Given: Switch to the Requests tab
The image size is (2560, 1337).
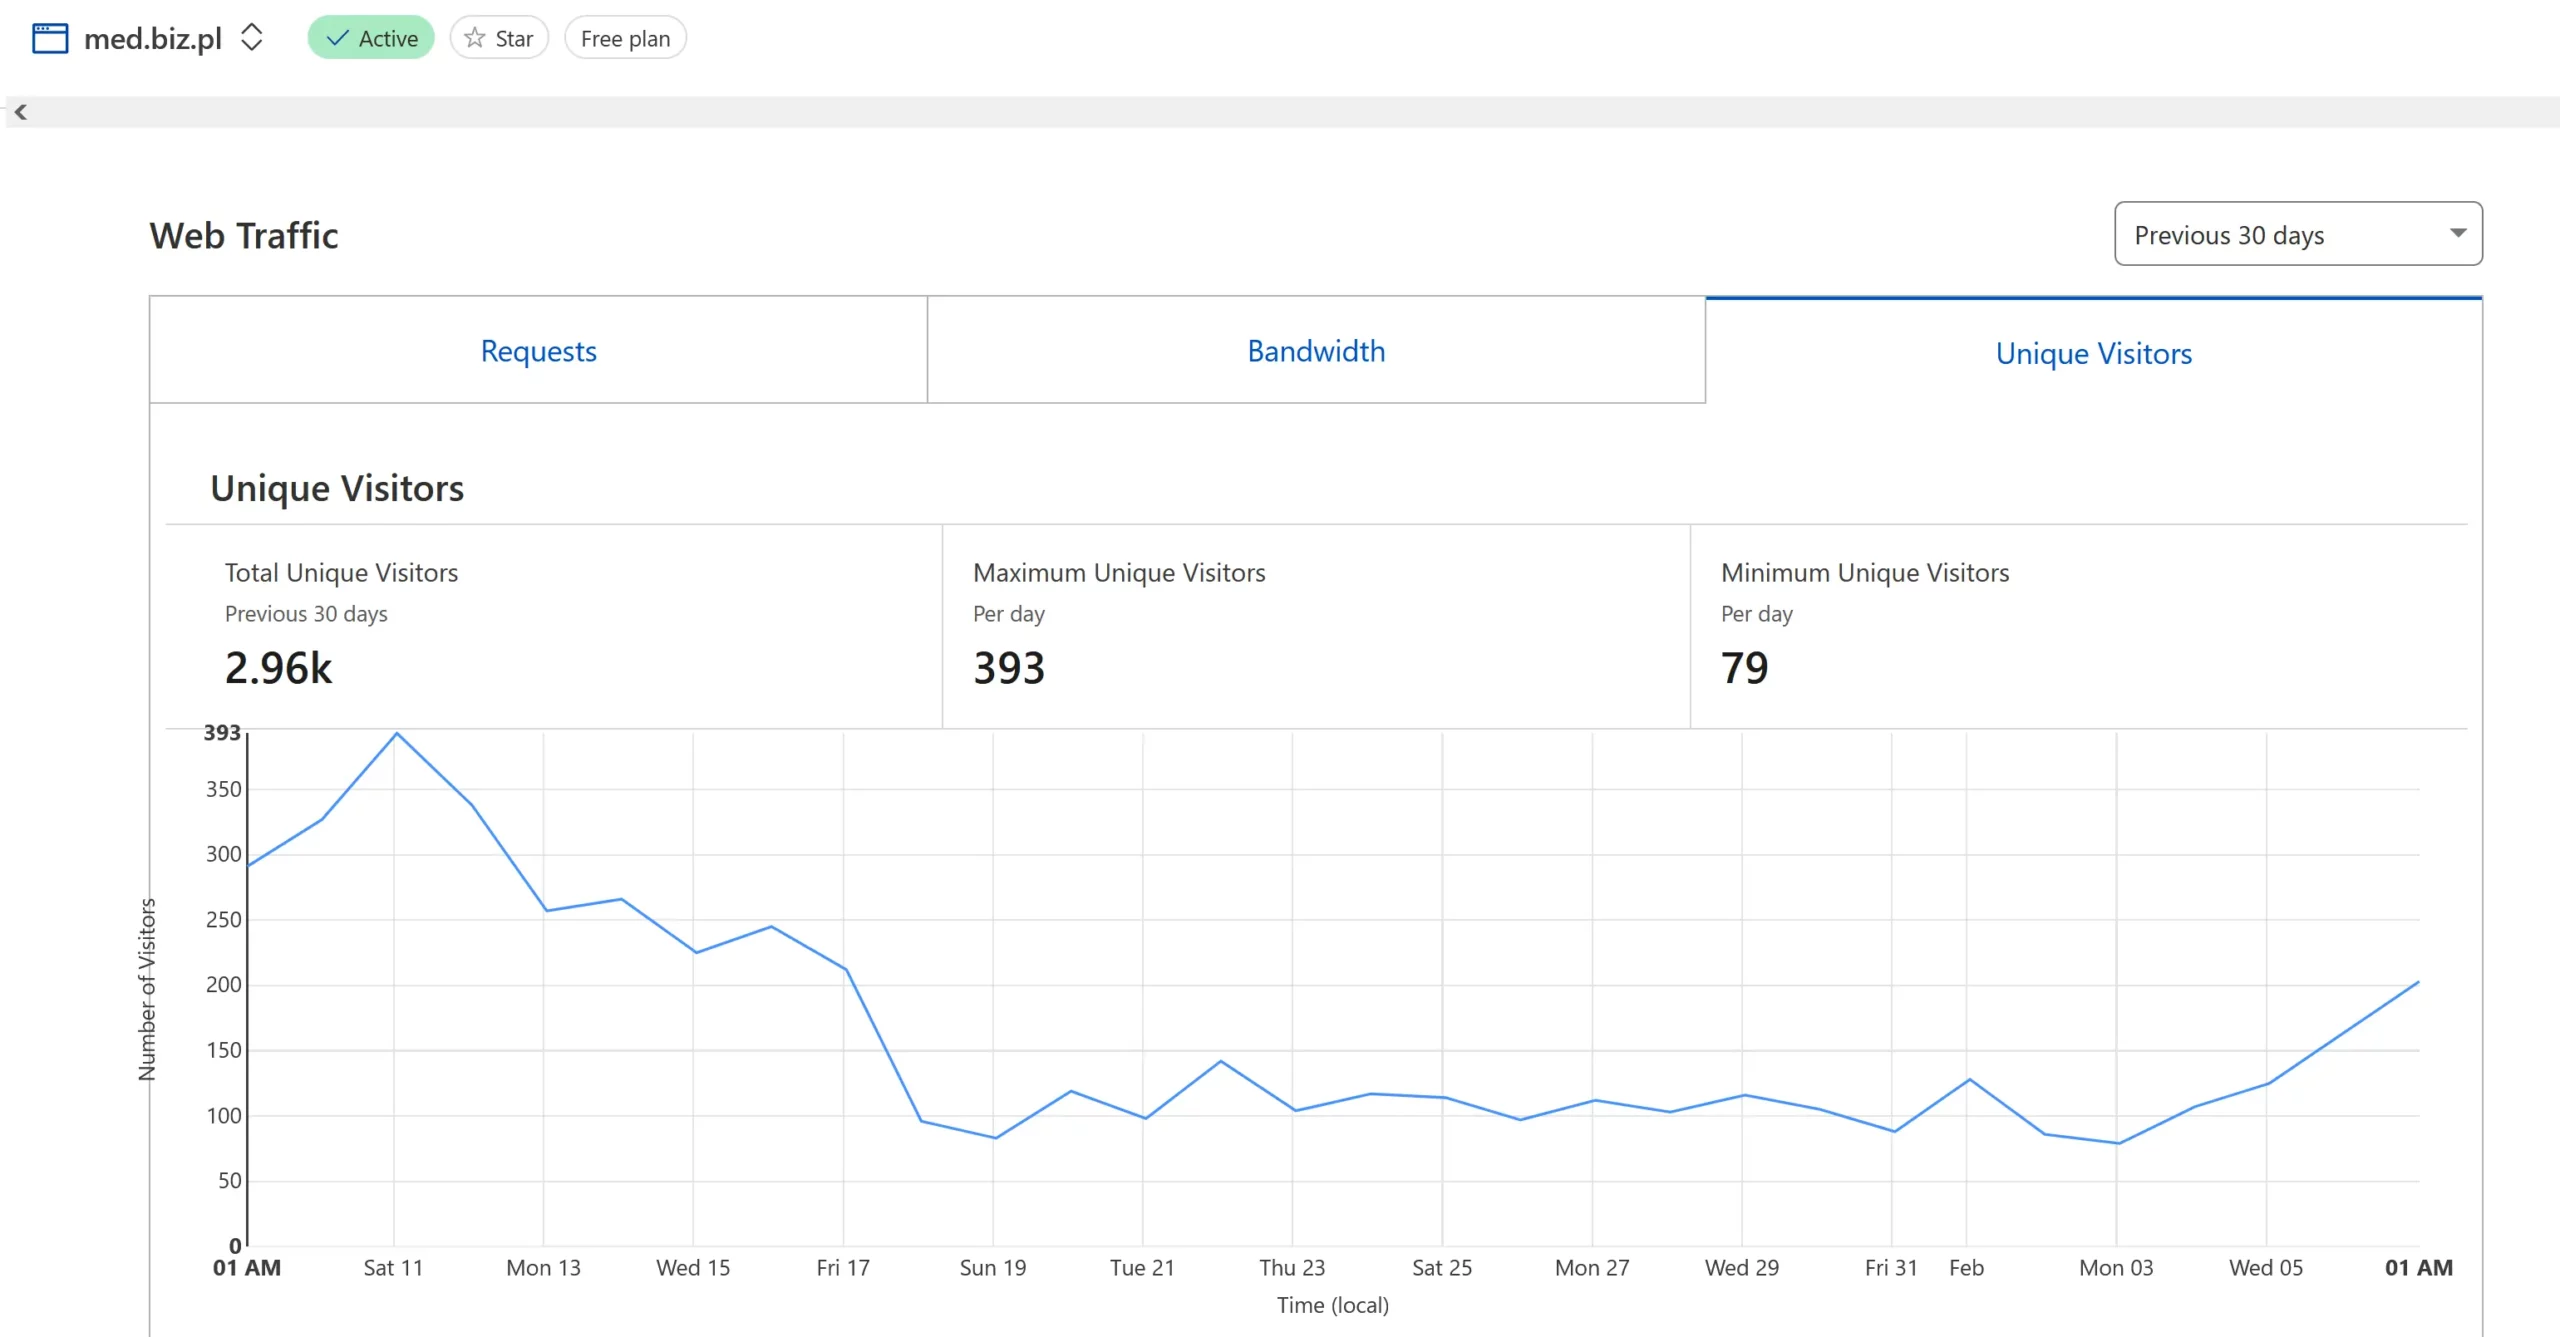Looking at the screenshot, I should tap(538, 351).
